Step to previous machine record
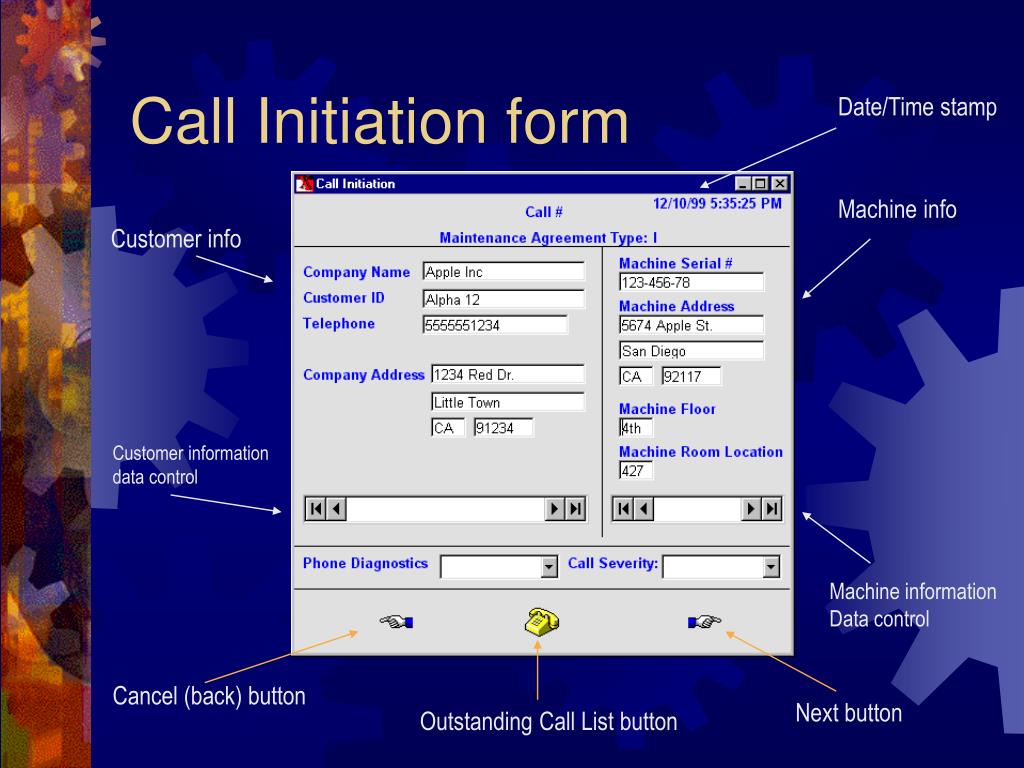Screen dimensions: 1024x768 click(644, 509)
